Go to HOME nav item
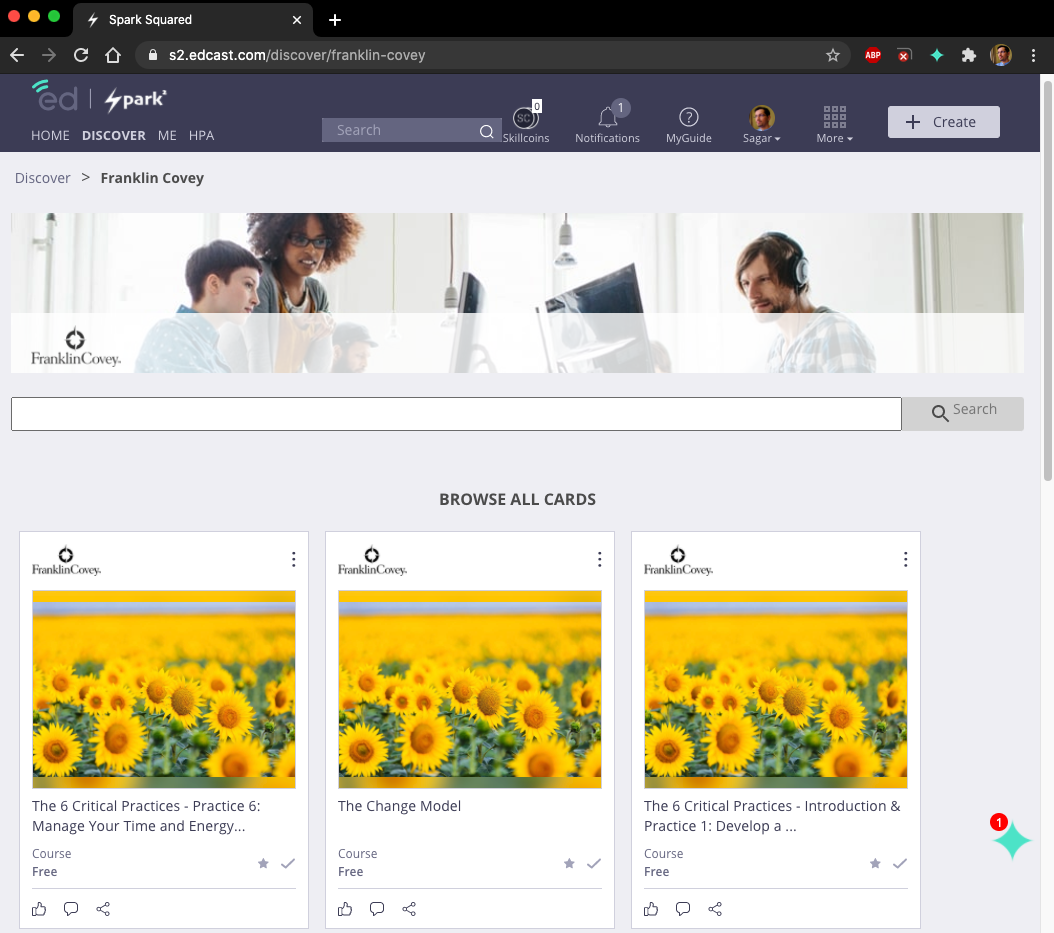Image resolution: width=1054 pixels, height=933 pixels. click(50, 136)
